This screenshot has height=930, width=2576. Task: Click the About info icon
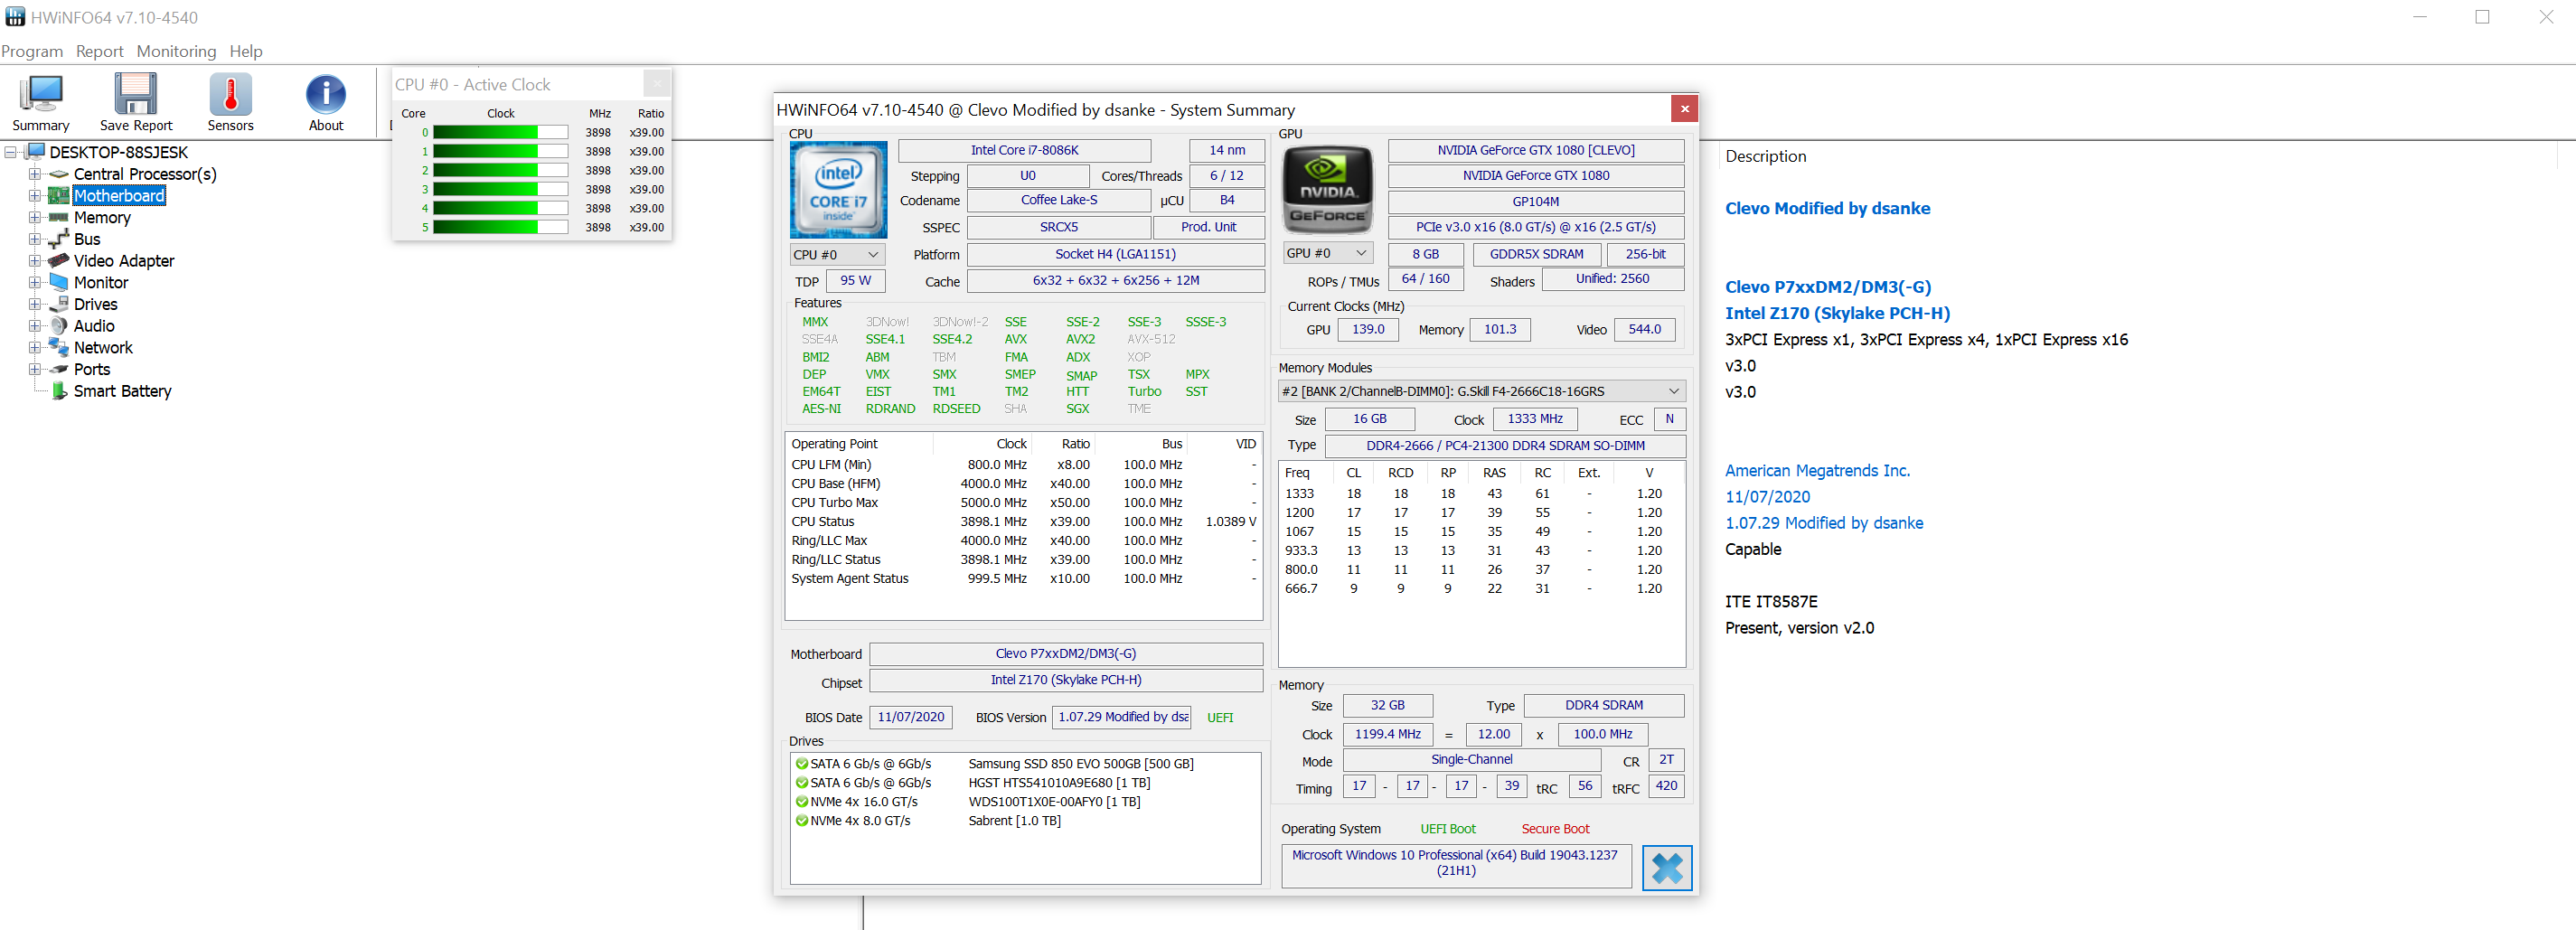pos(326,95)
